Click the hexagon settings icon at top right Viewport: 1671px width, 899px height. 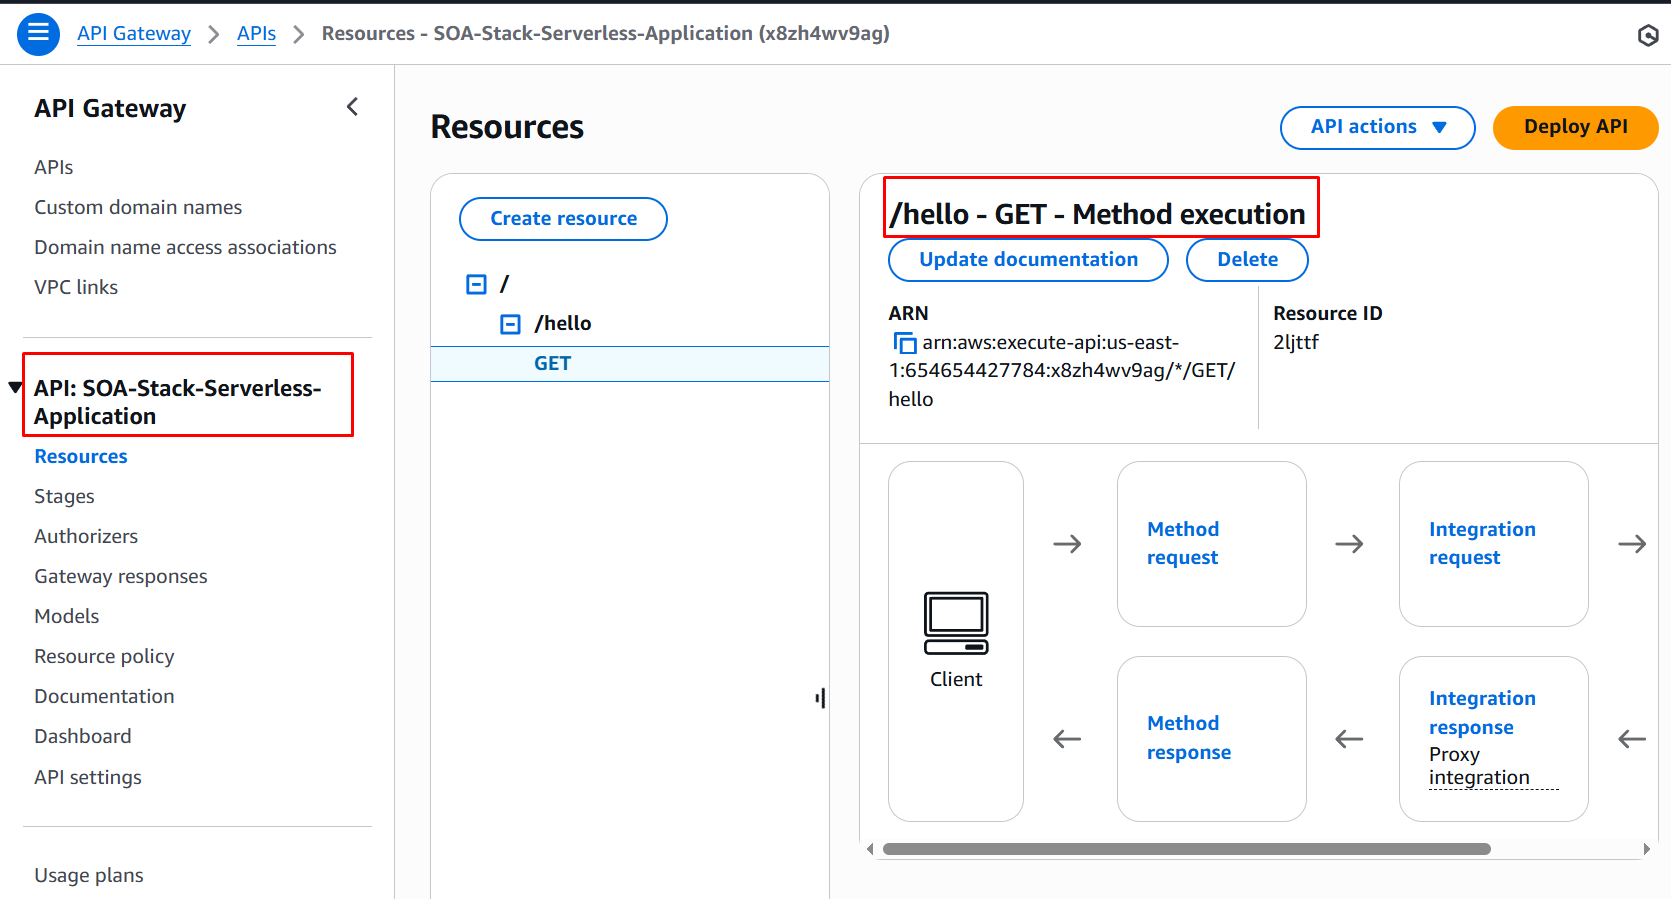click(x=1647, y=36)
